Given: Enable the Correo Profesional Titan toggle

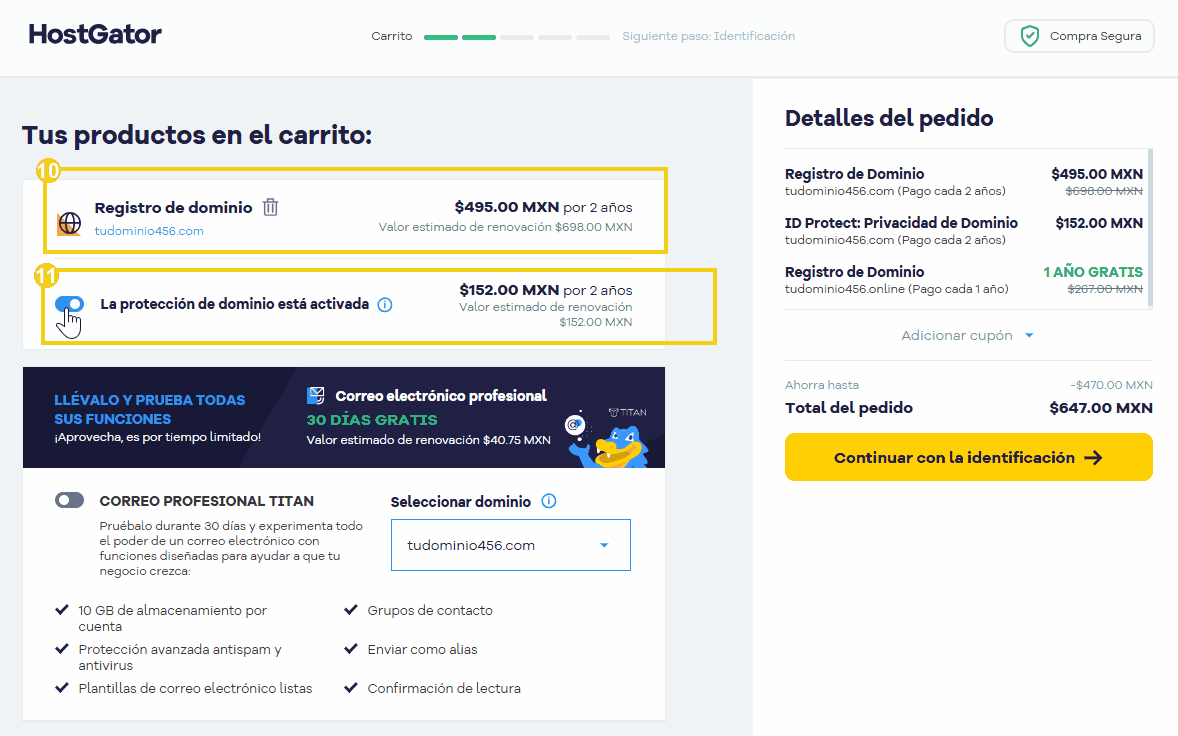Looking at the screenshot, I should 69,500.
